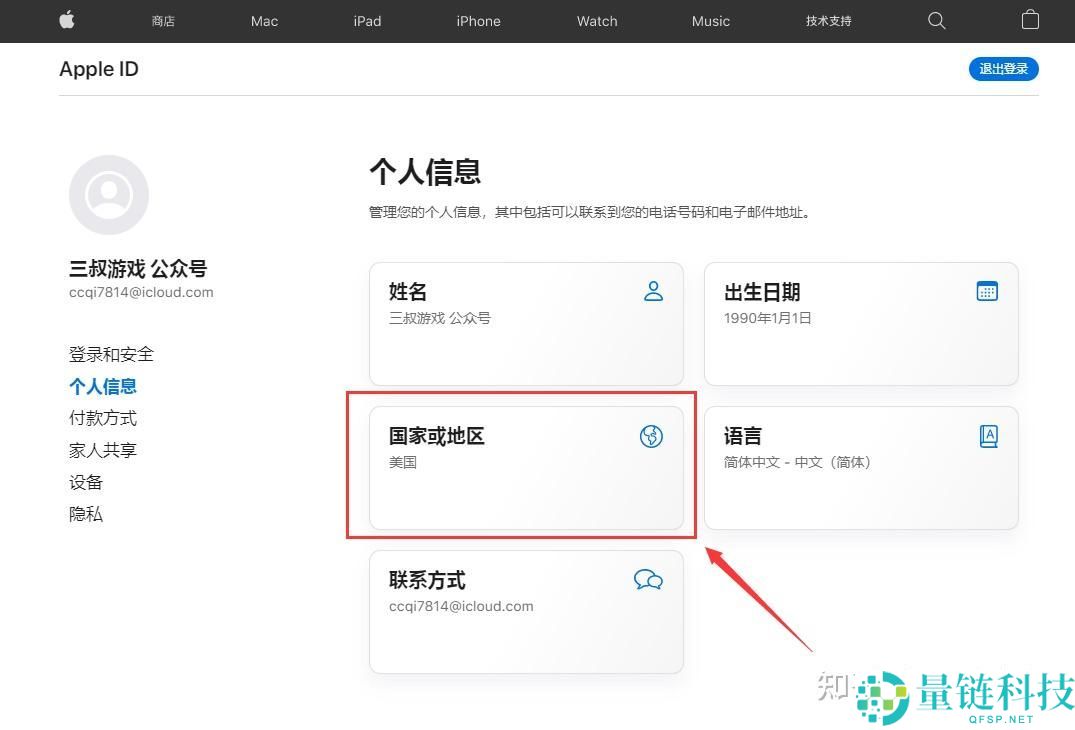Click the globe icon on the 国家或地区 card
The image size is (1075, 730).
click(x=651, y=436)
